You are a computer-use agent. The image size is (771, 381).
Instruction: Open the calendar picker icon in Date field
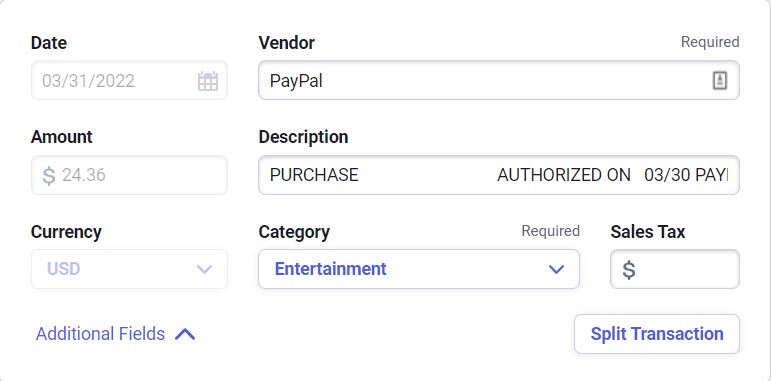click(x=208, y=81)
